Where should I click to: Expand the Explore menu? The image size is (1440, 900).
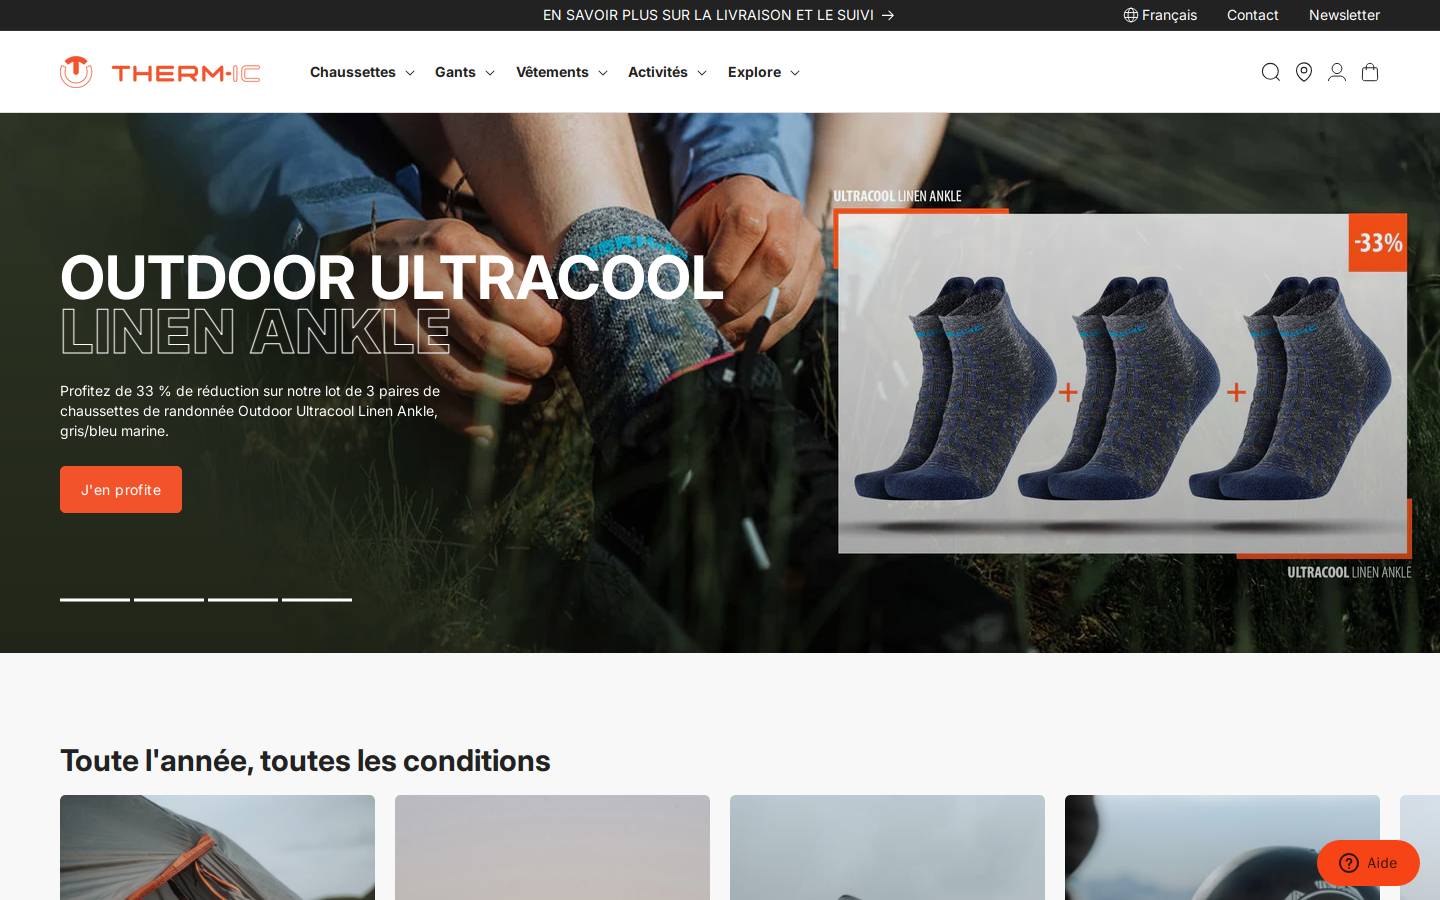pos(764,72)
